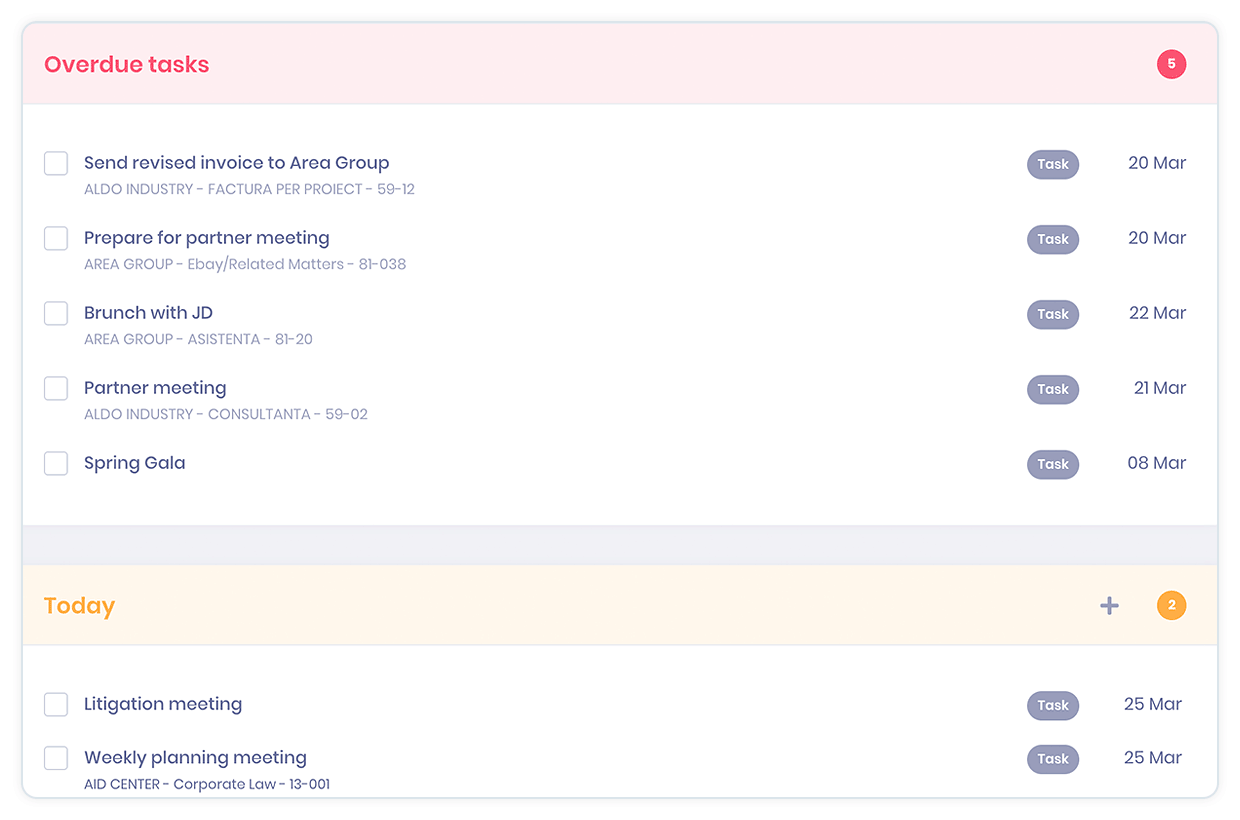Viewport: 1240px width, 820px height.
Task: Complete the Partner meeting task checkbox
Action: tap(56, 388)
